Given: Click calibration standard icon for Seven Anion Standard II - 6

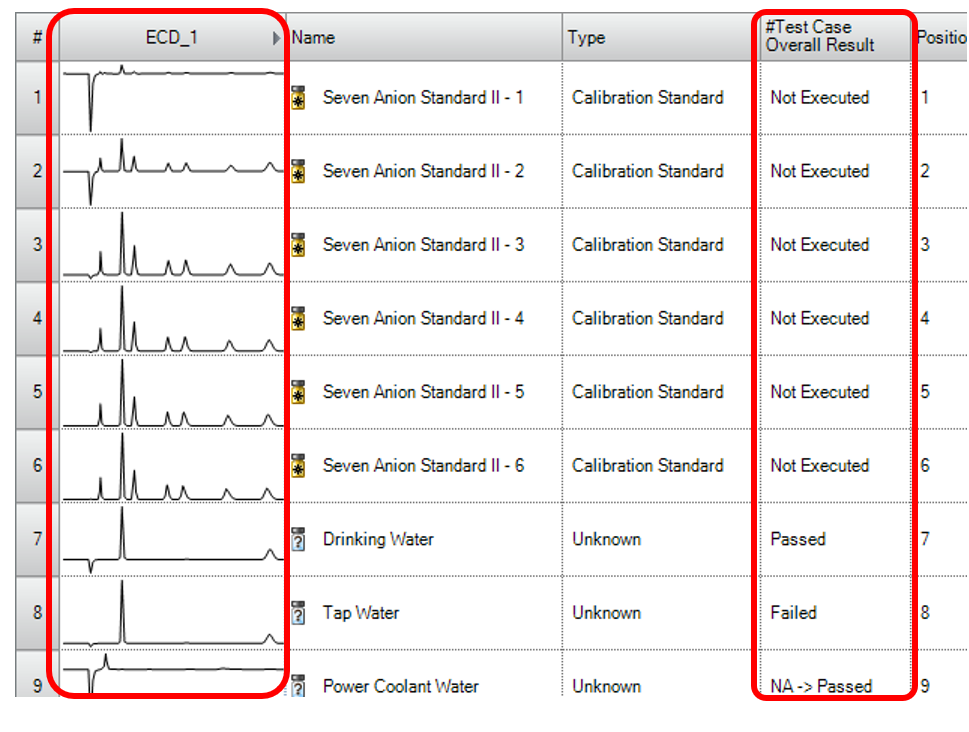Looking at the screenshot, I should (297, 466).
